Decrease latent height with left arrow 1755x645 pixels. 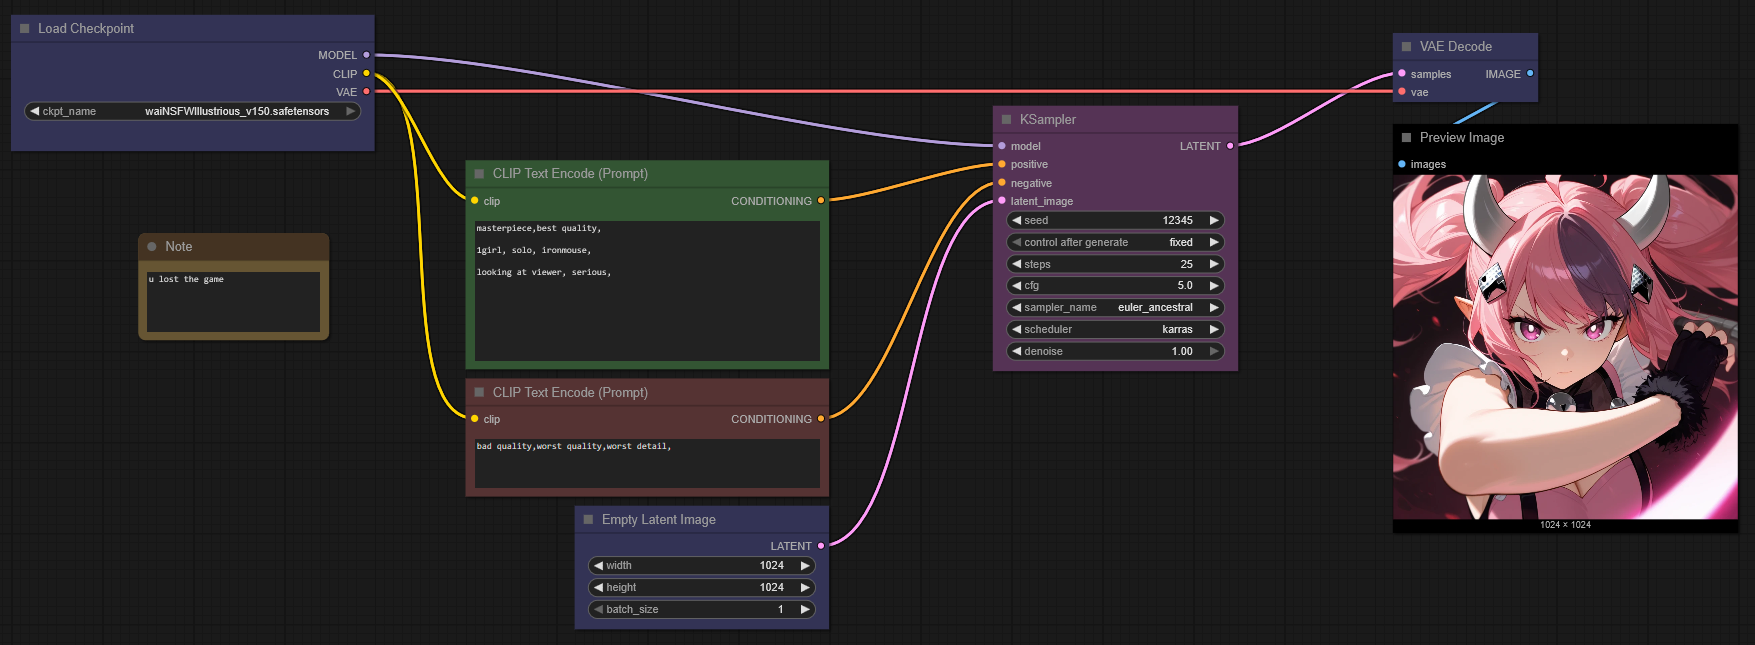click(598, 588)
